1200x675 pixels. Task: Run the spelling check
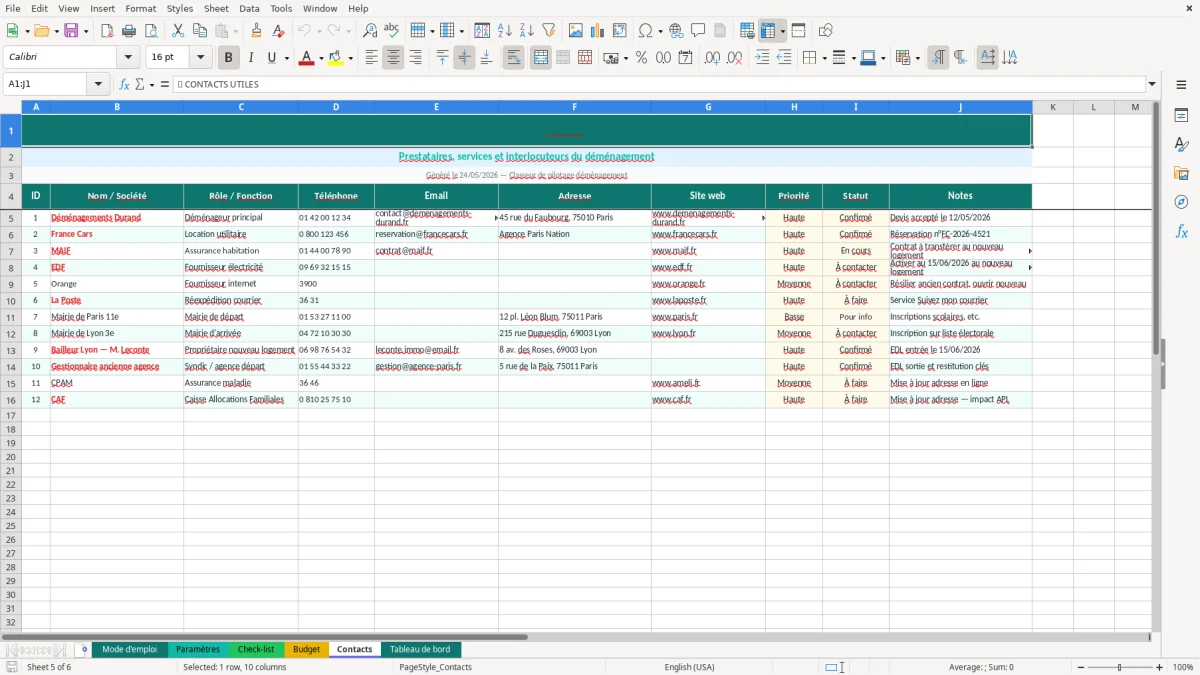(x=392, y=31)
